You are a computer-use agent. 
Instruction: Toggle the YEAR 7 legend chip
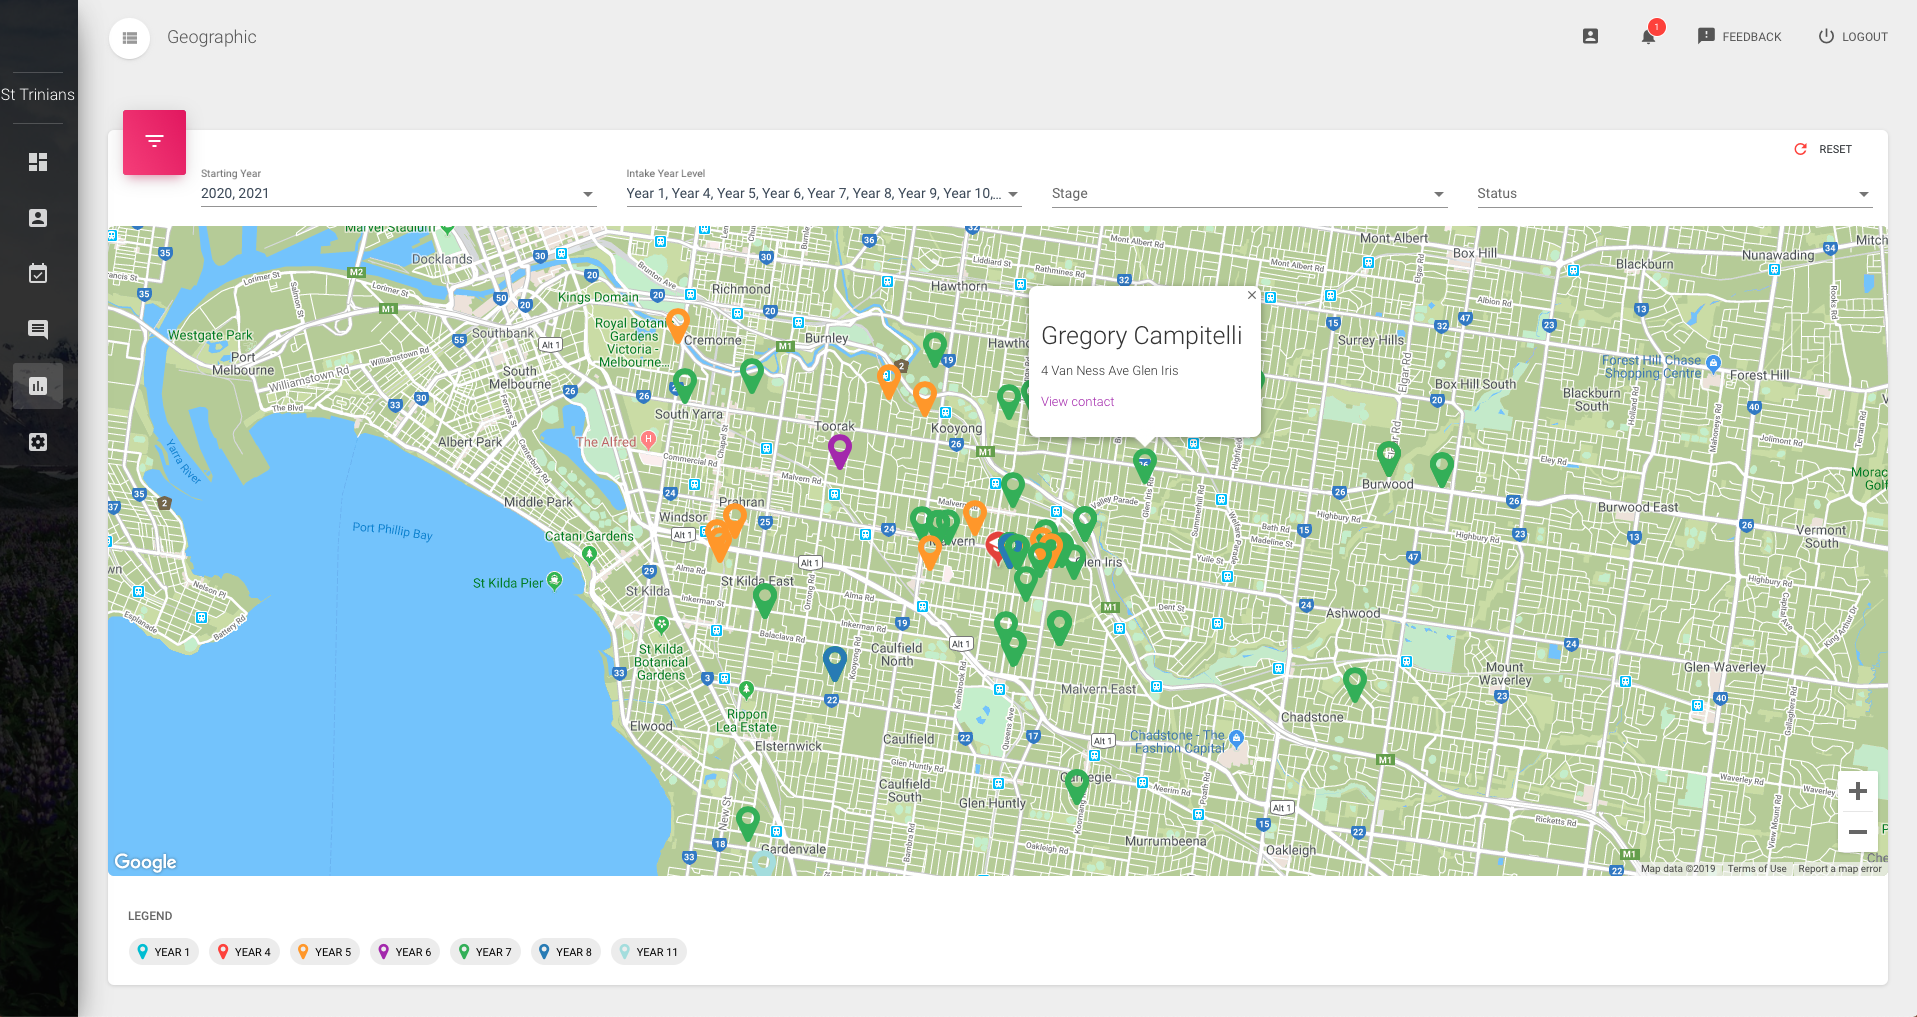485,952
